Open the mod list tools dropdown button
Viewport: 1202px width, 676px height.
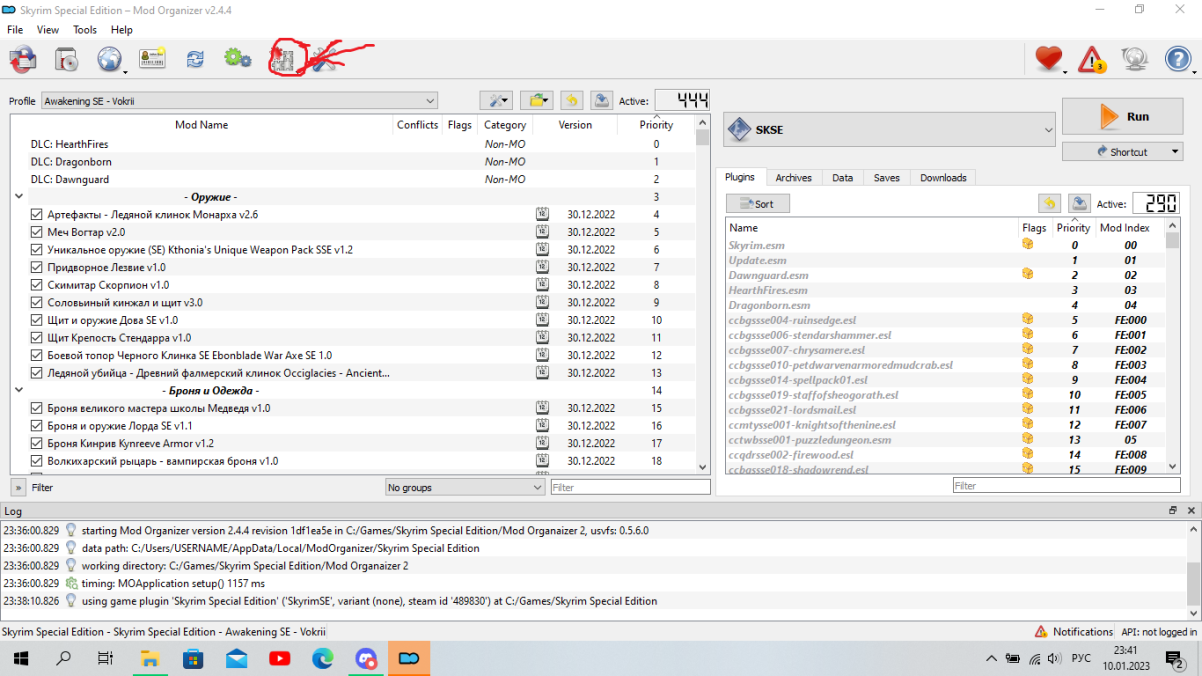(496, 100)
